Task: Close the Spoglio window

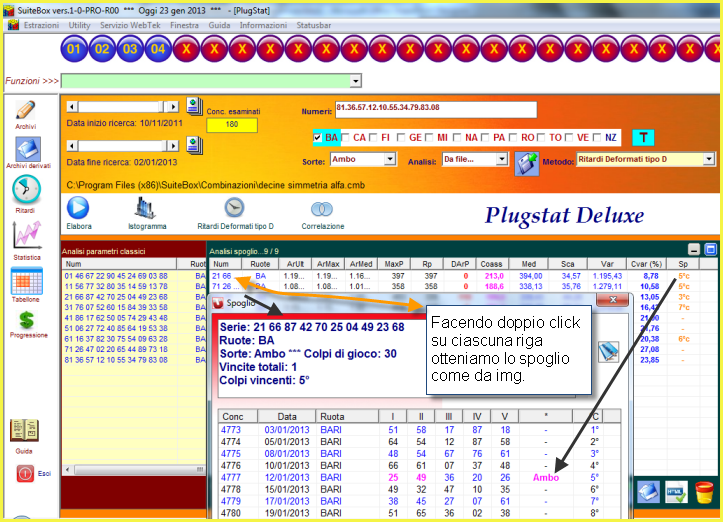Action: pyautogui.click(x=612, y=300)
